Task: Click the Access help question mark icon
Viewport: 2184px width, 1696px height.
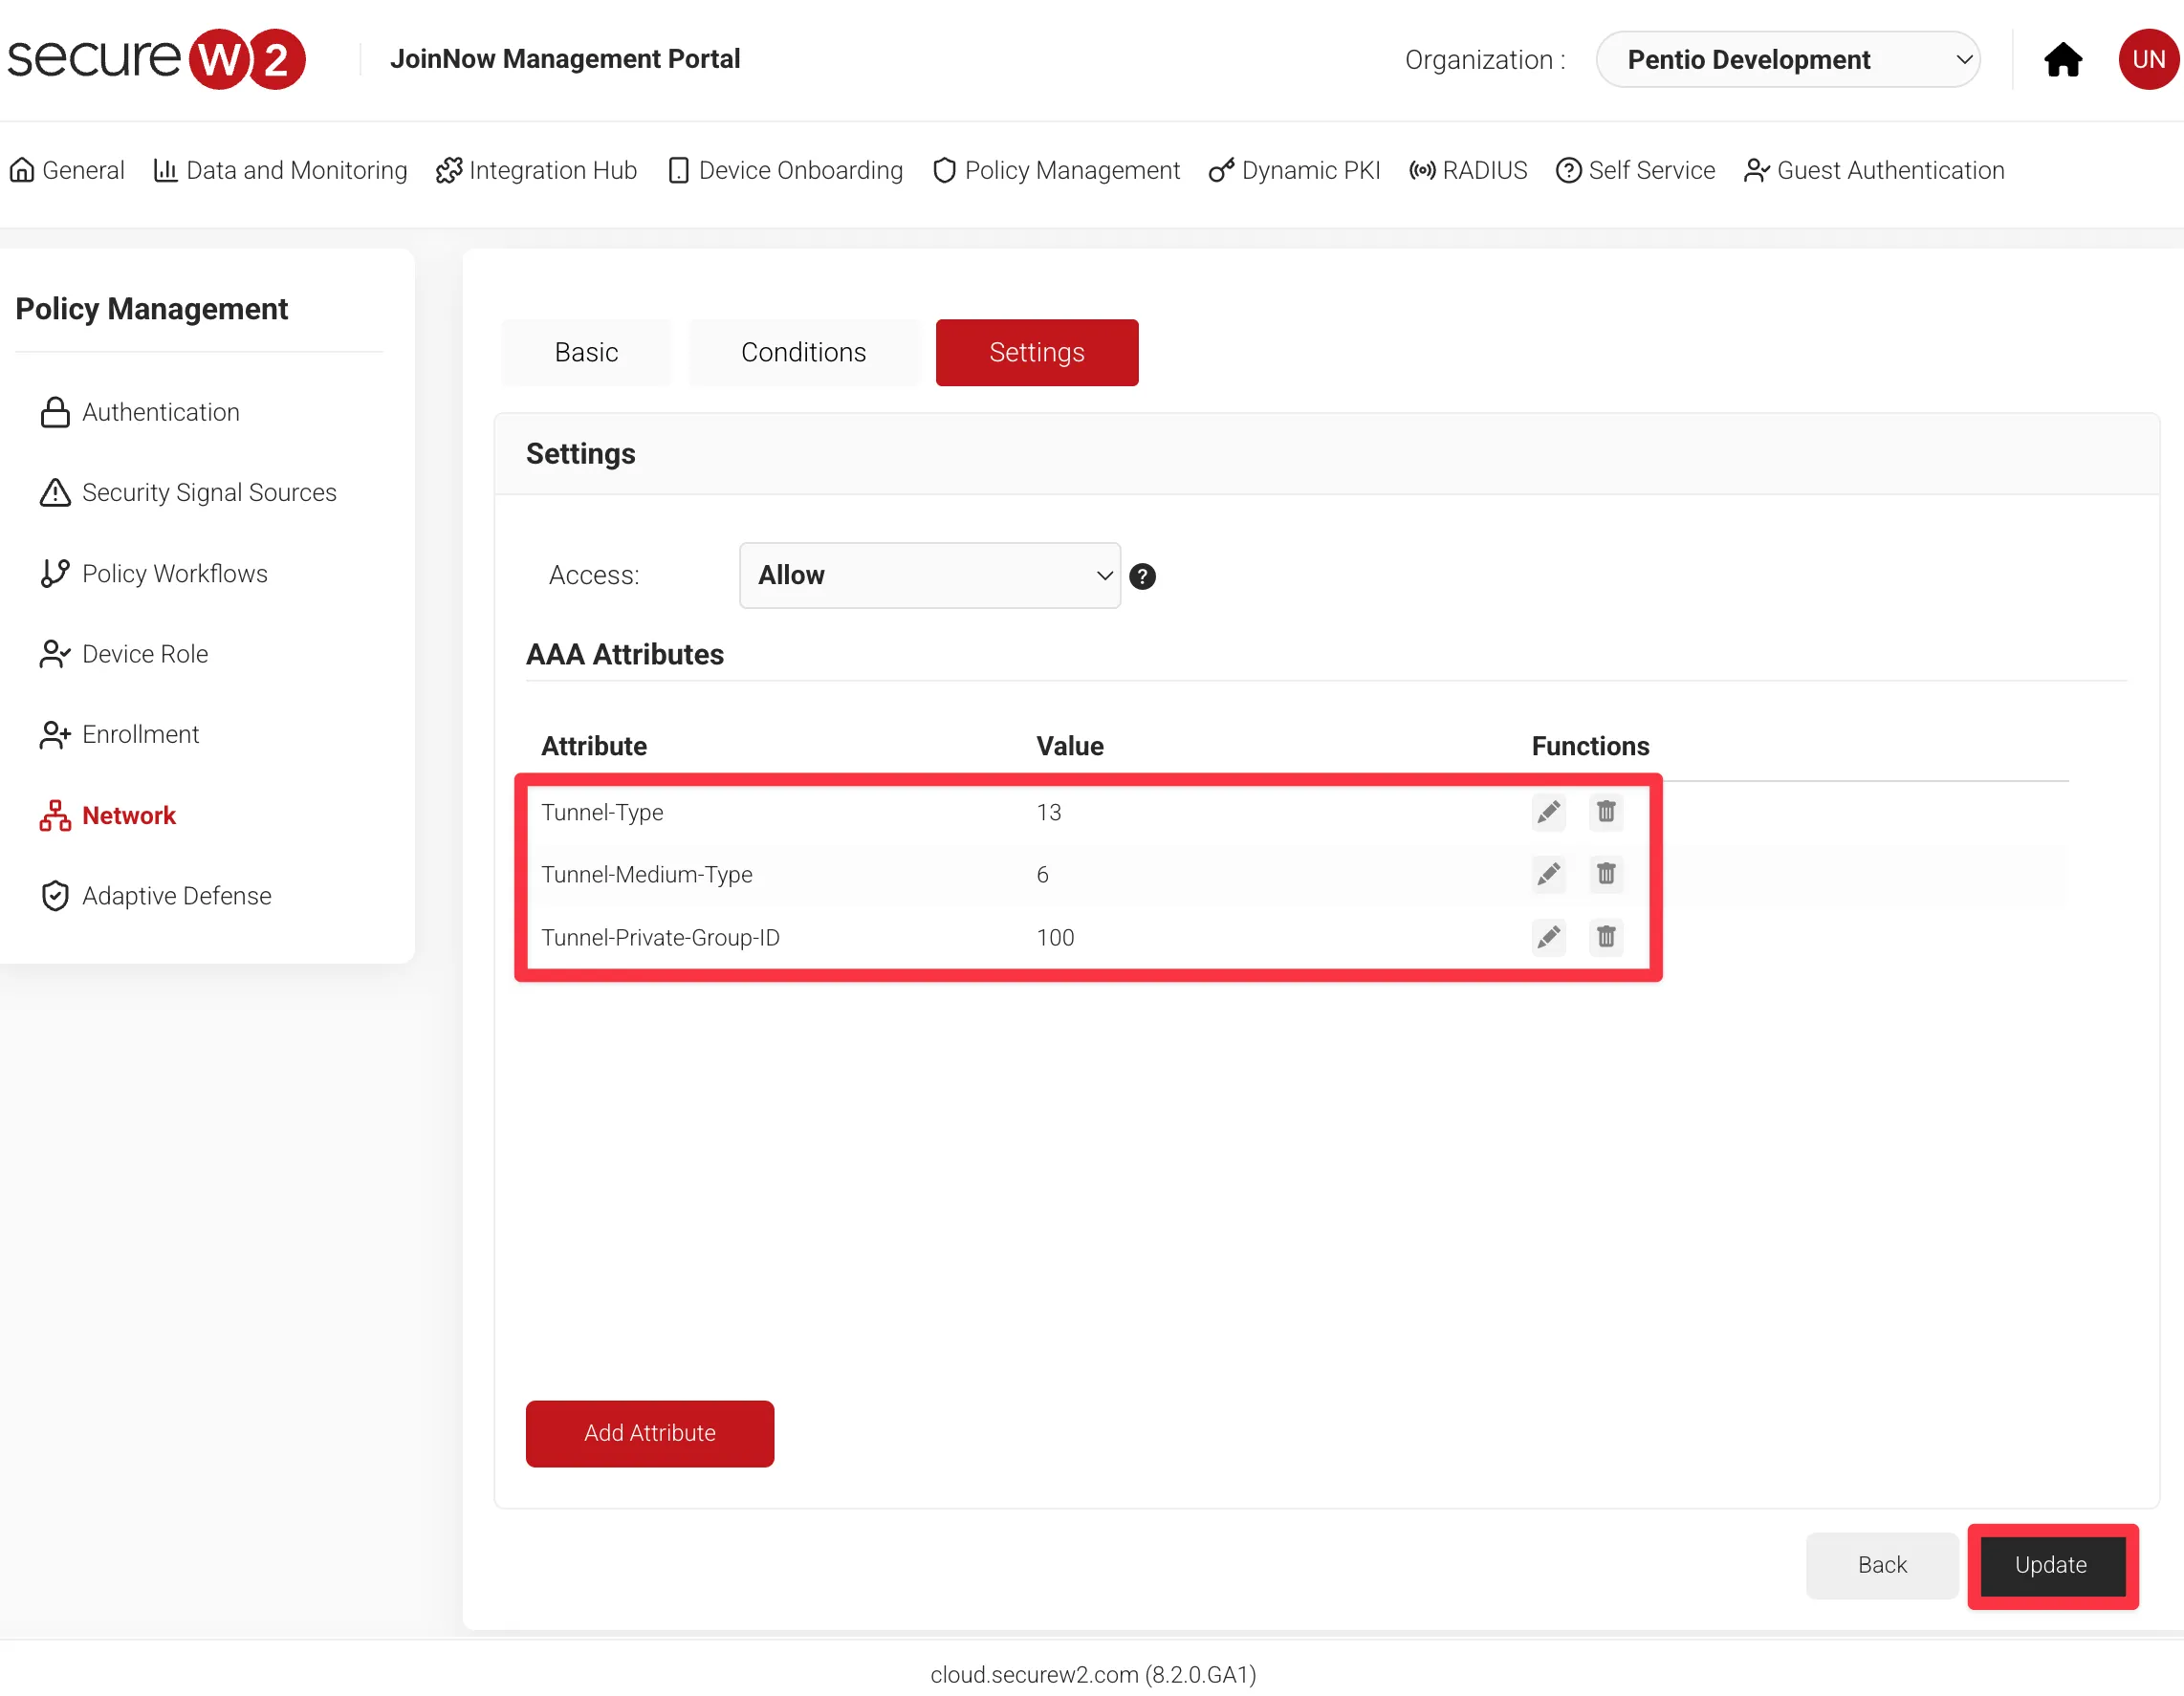Action: click(1142, 576)
